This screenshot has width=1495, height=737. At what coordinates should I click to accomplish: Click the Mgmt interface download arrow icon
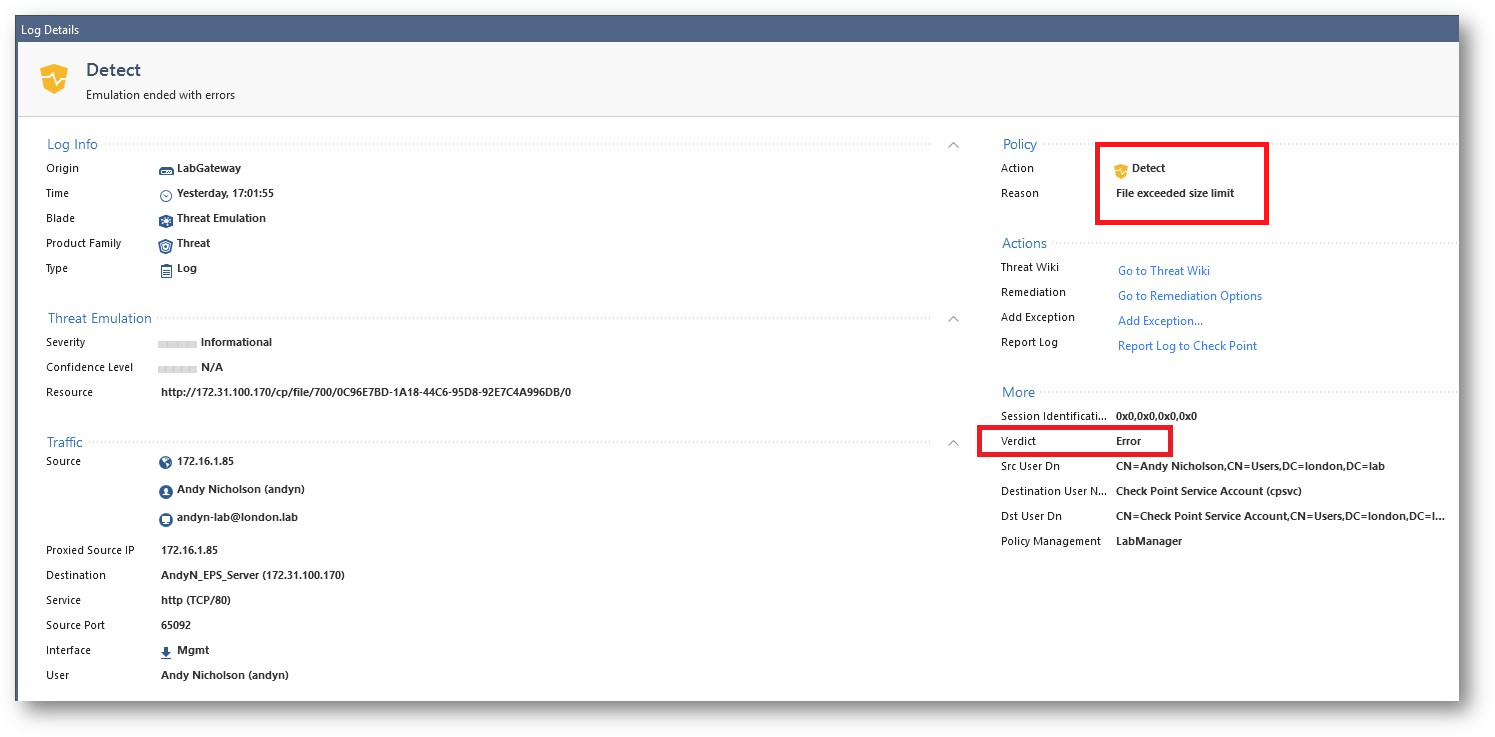[166, 652]
